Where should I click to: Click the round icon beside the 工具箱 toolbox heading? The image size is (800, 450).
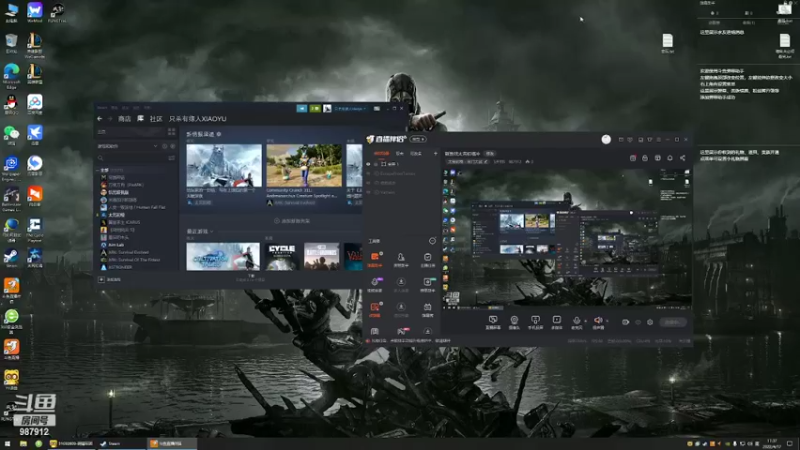click(432, 241)
